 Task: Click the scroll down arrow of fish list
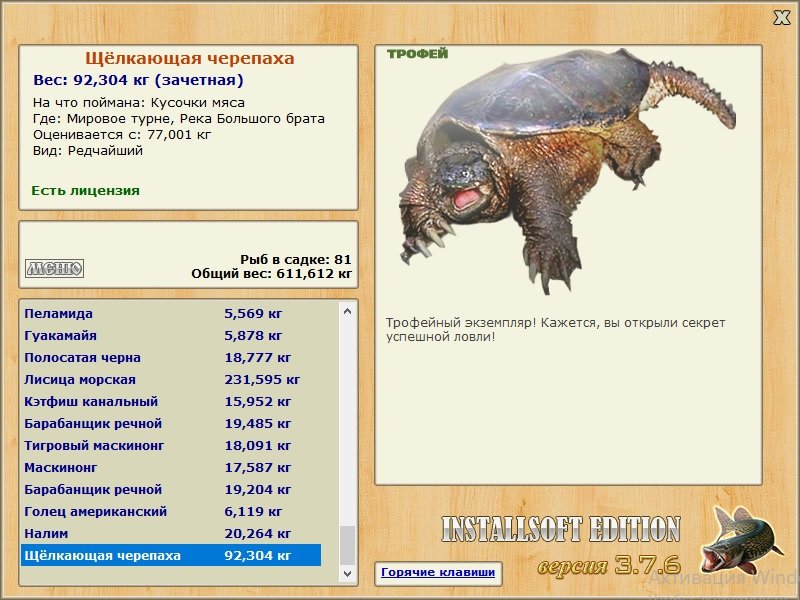[347, 573]
